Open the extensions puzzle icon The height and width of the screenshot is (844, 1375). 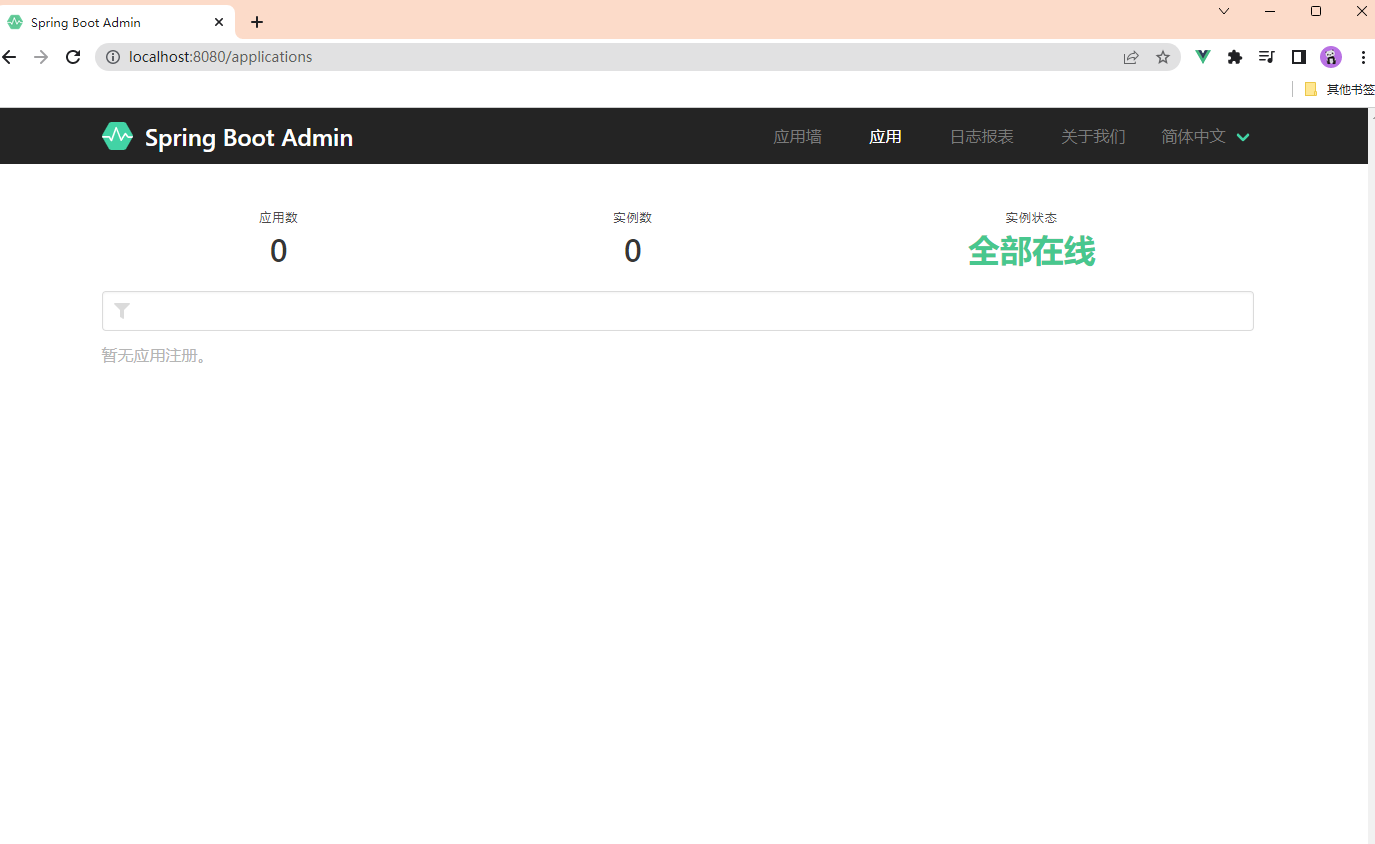click(x=1235, y=57)
